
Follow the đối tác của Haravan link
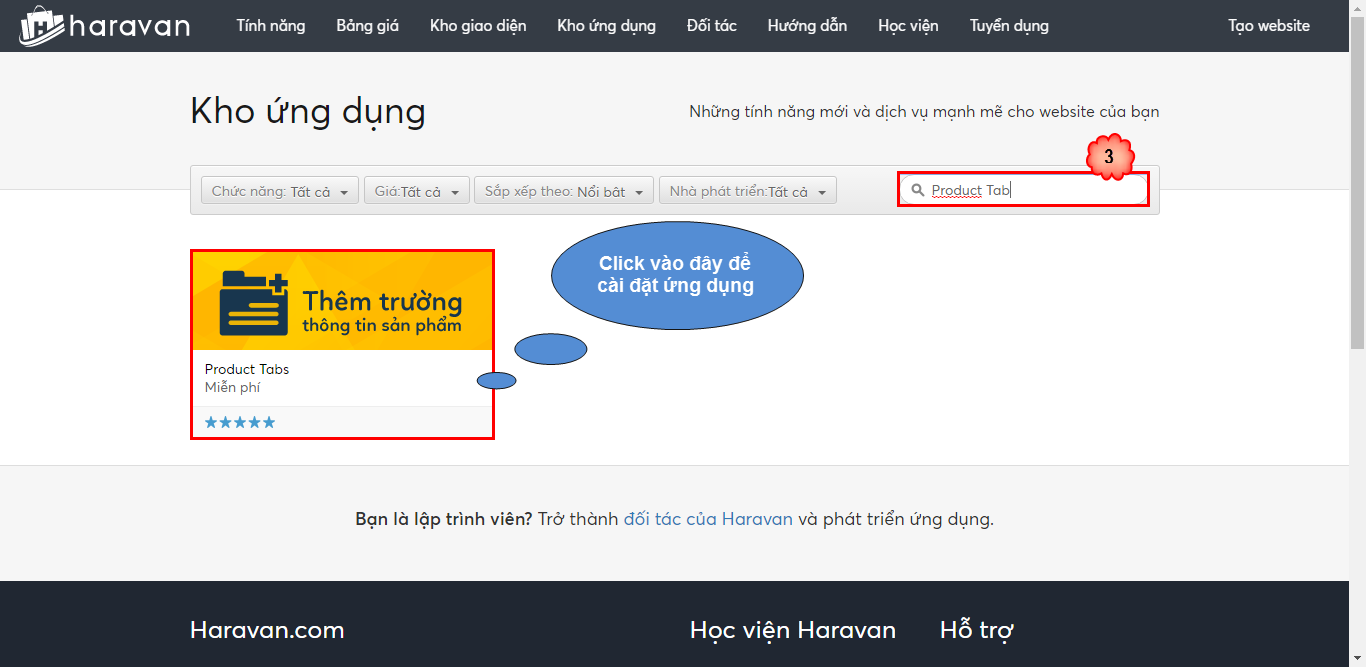point(708,519)
